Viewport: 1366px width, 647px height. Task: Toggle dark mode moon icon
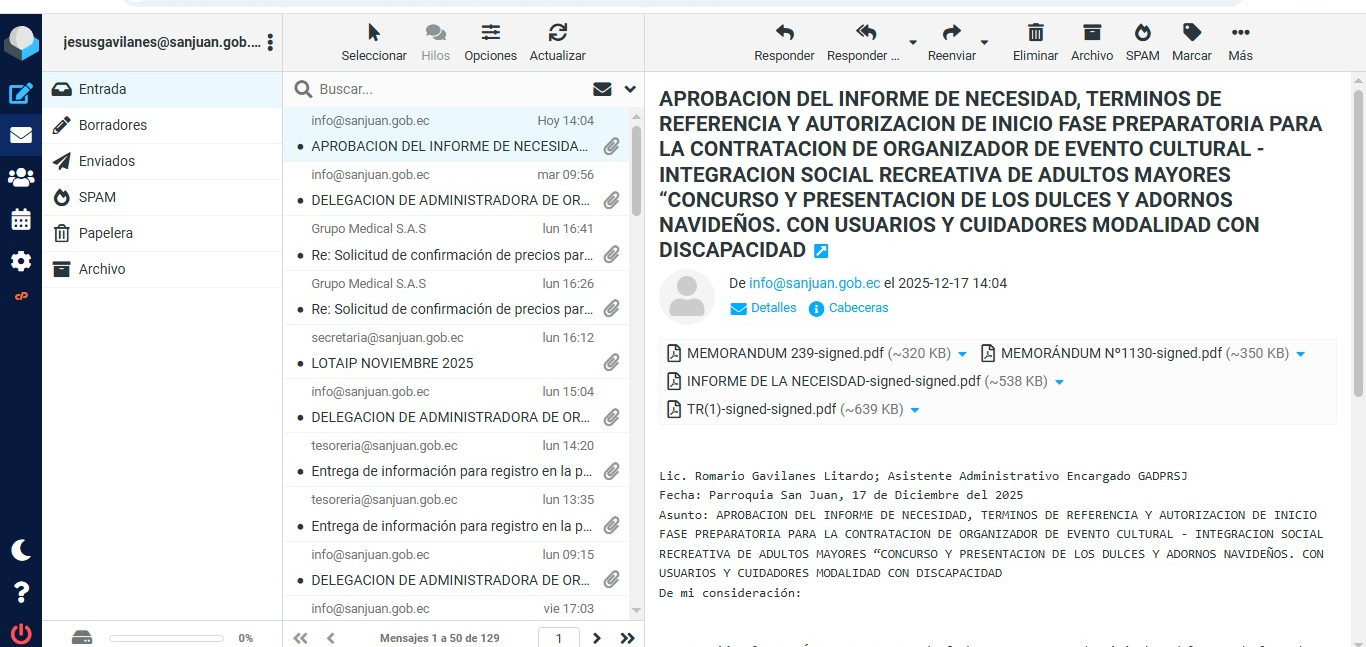point(21,550)
